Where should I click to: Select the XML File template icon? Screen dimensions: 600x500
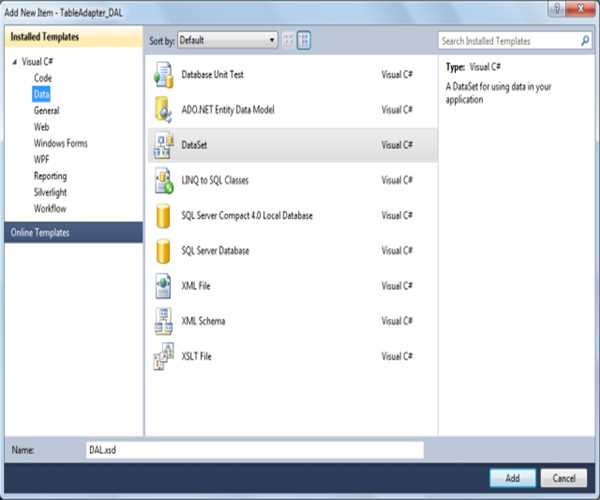tap(163, 286)
